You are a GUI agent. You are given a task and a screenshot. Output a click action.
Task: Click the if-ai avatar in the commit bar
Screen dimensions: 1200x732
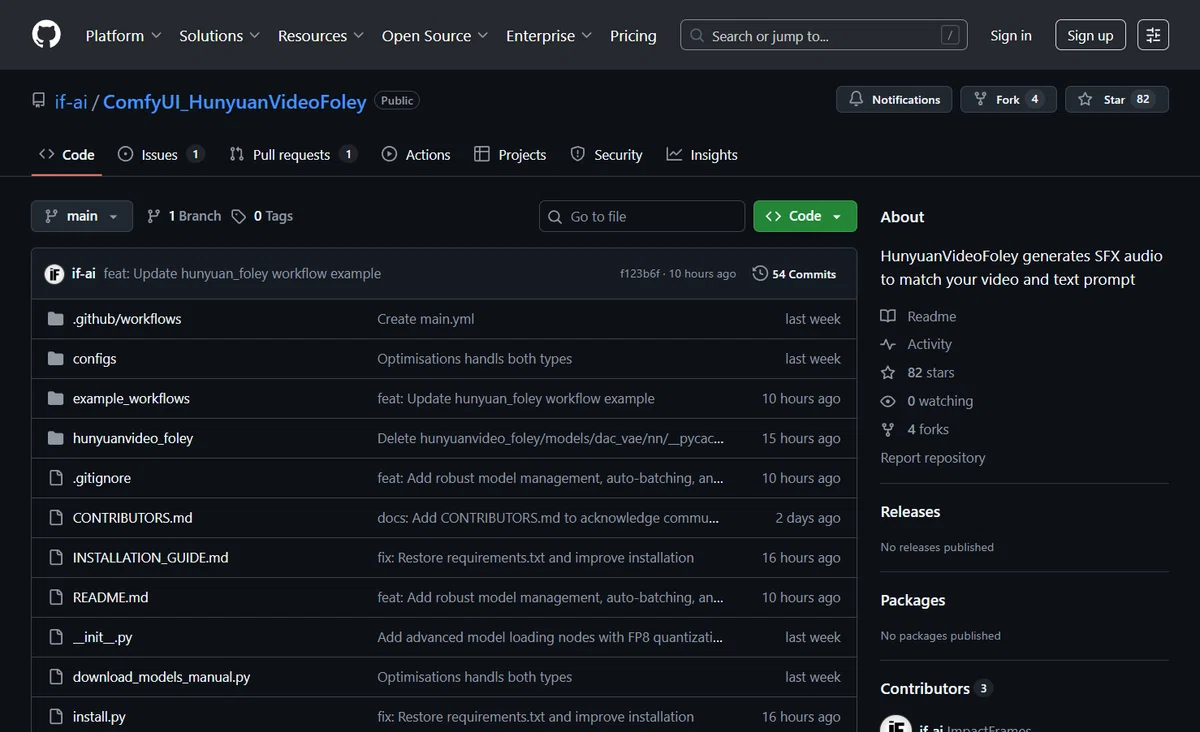54,274
